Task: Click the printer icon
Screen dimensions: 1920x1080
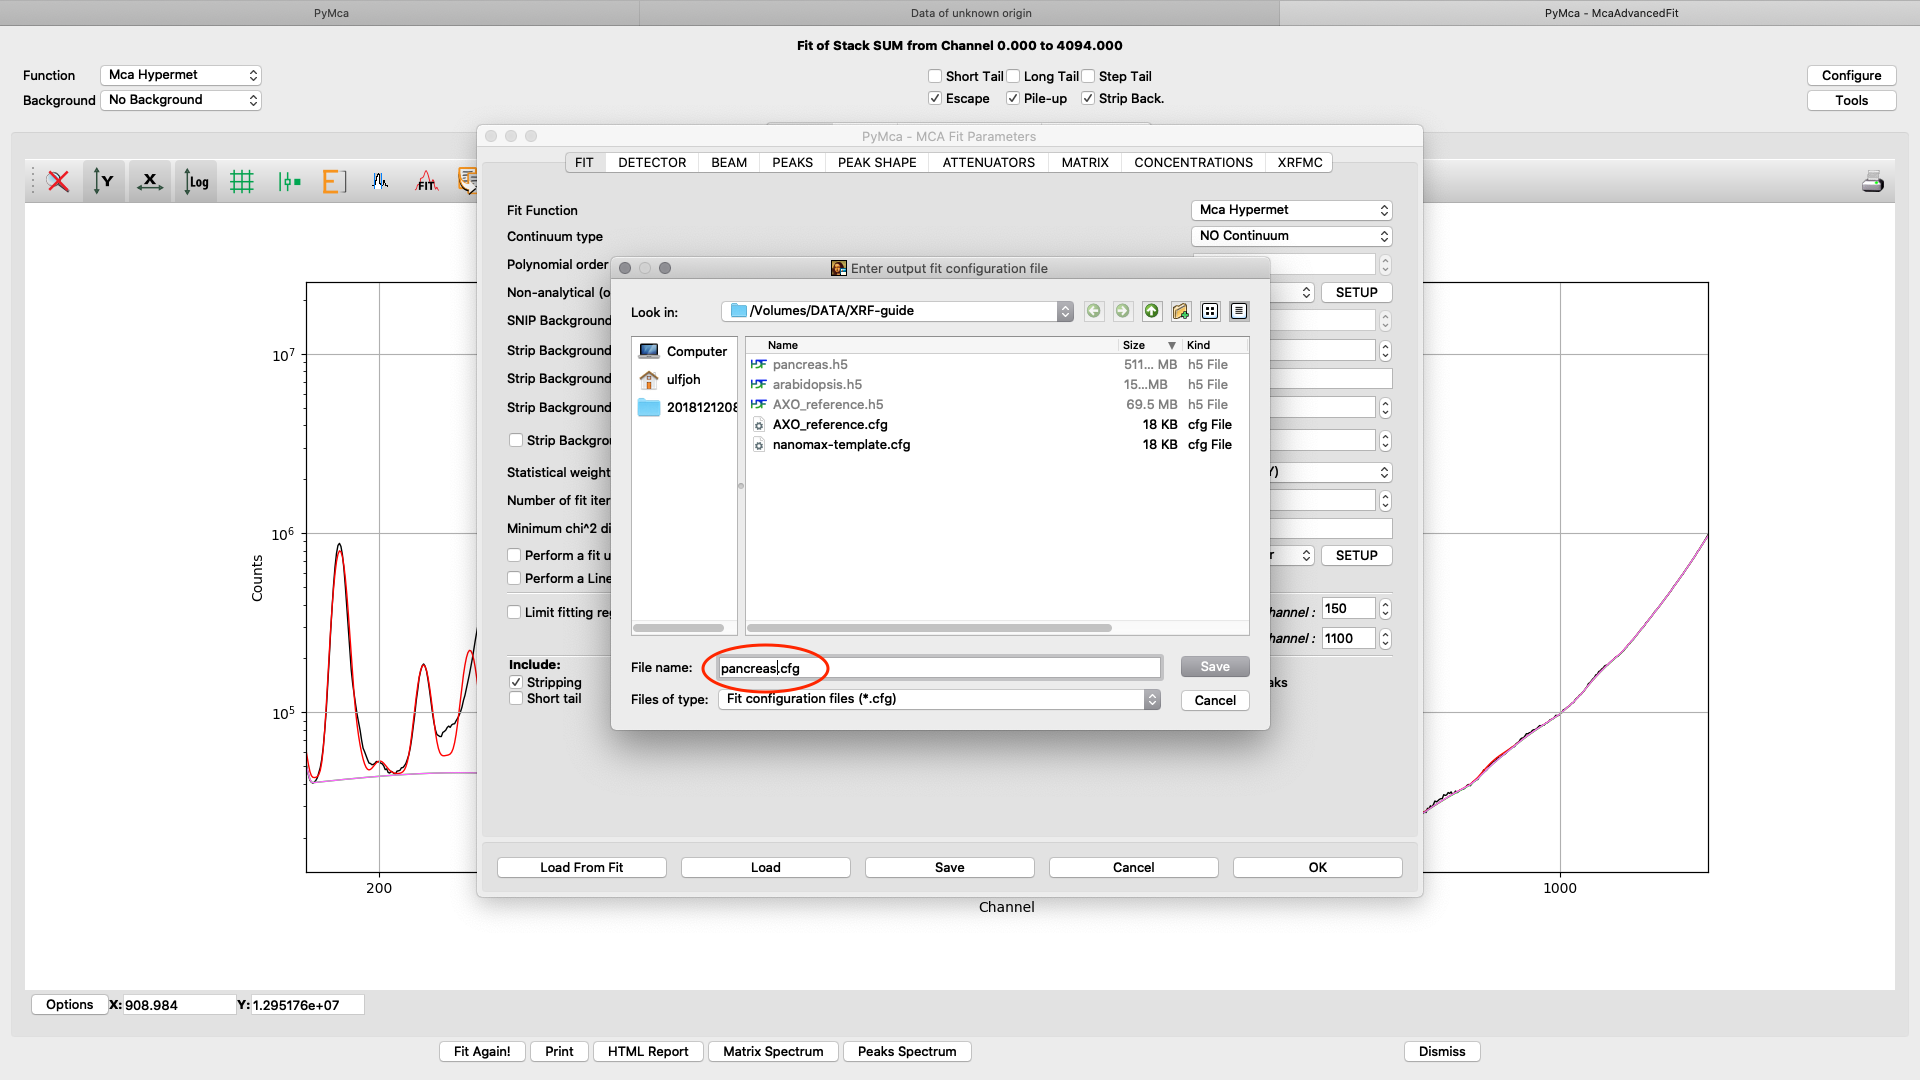Action: point(1872,181)
